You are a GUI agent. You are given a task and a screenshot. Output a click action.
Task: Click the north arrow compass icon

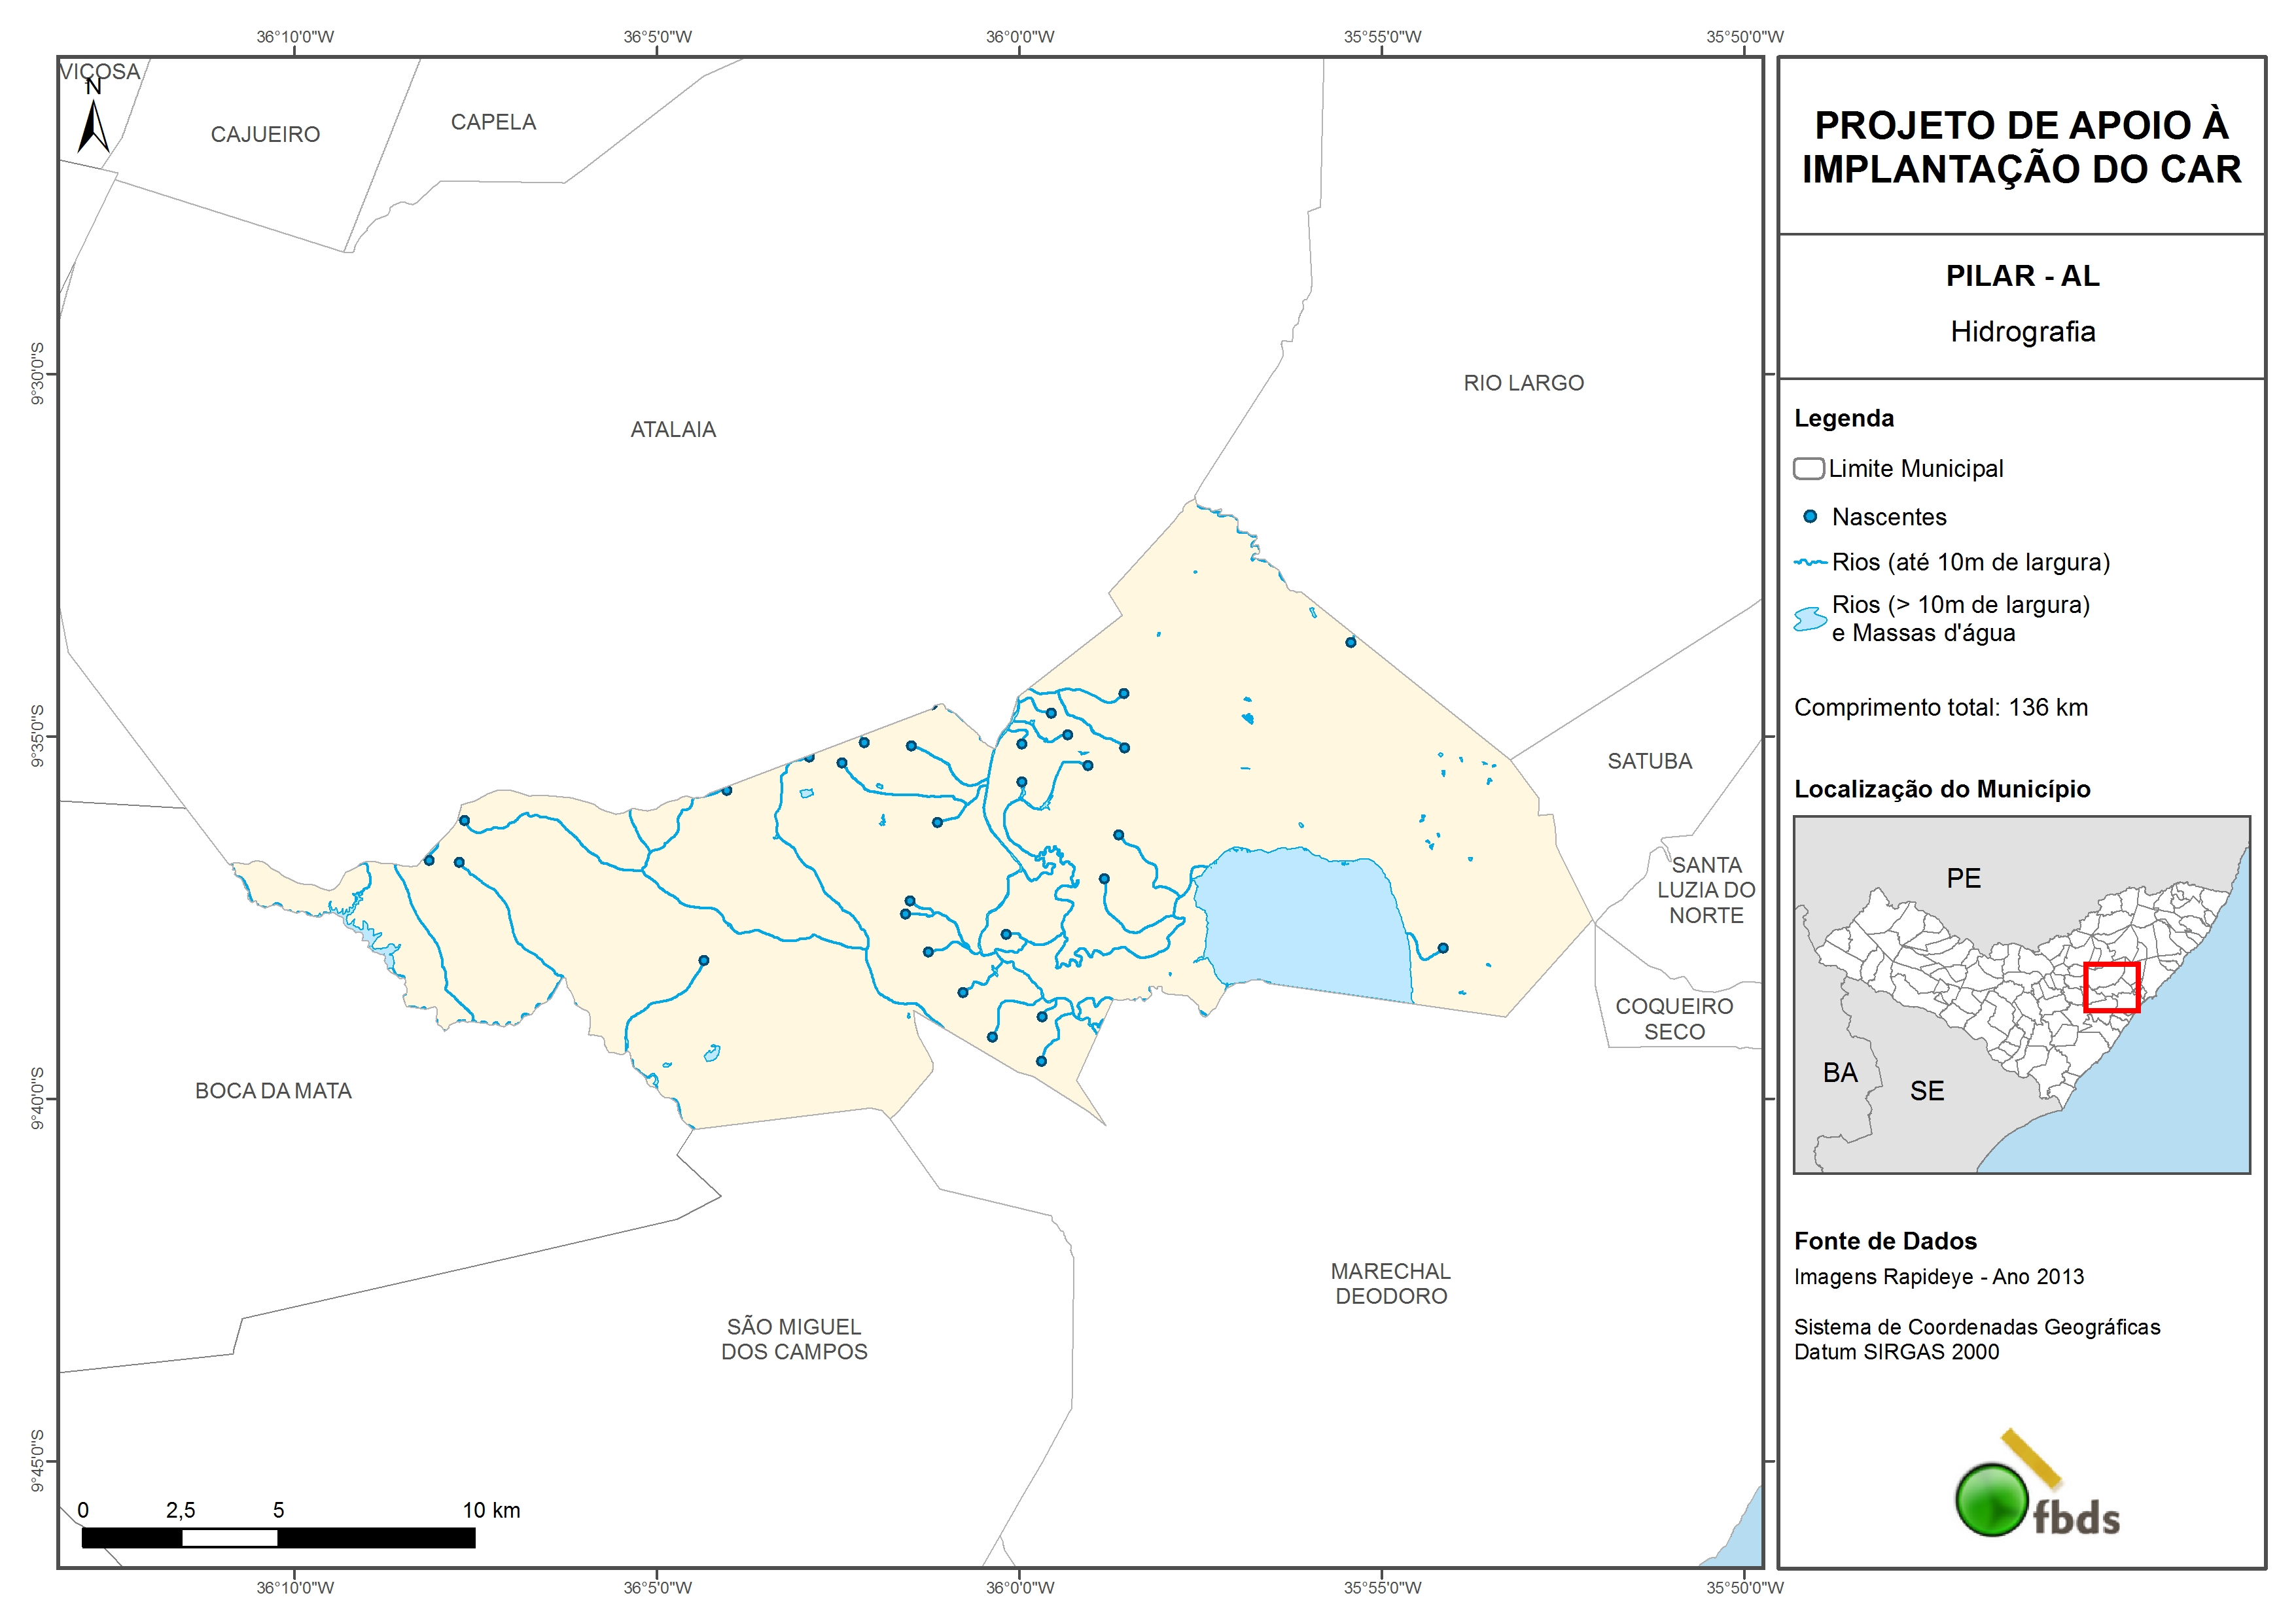(94, 126)
